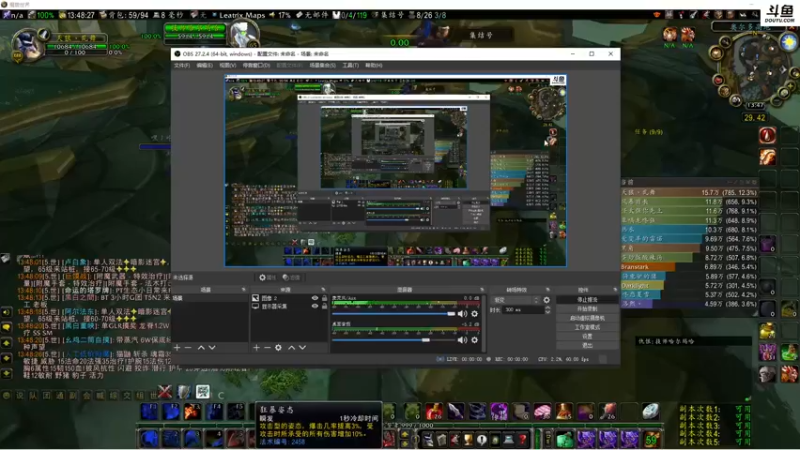Adjust the 桌面音频 volume slider
The image size is (800, 450).
click(x=393, y=340)
